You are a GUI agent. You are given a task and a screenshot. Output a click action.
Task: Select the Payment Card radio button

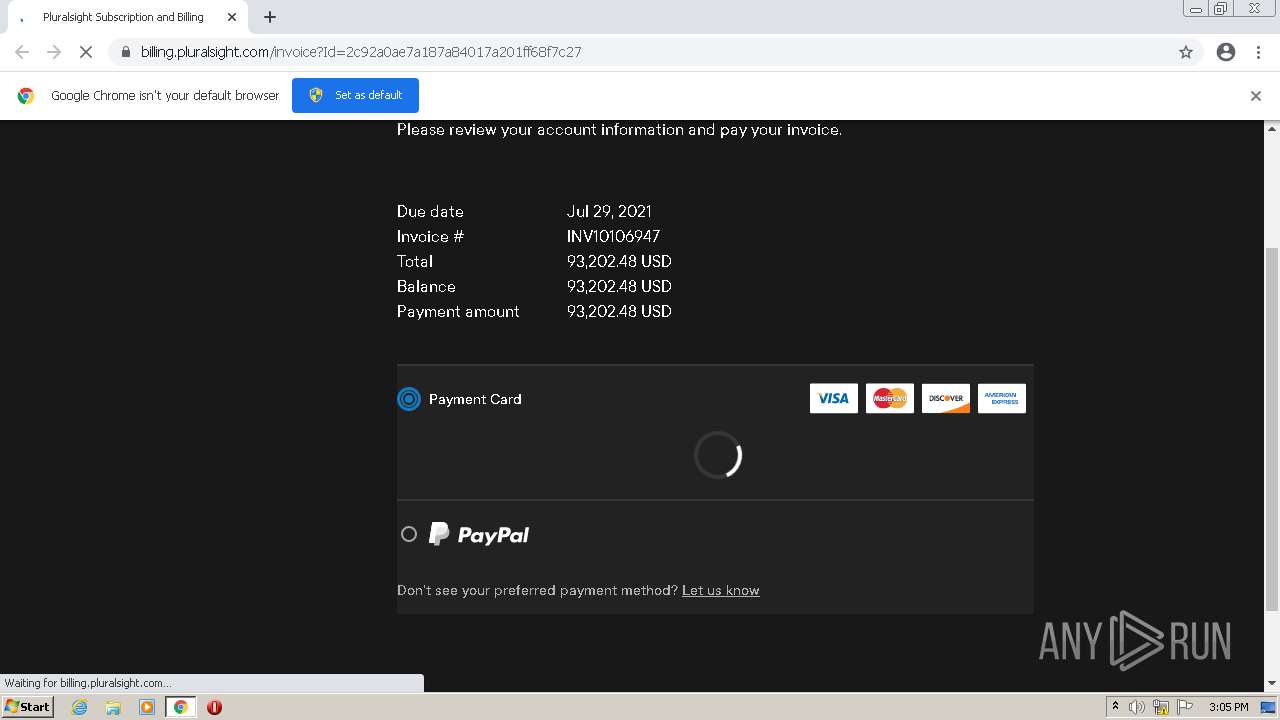(x=409, y=399)
